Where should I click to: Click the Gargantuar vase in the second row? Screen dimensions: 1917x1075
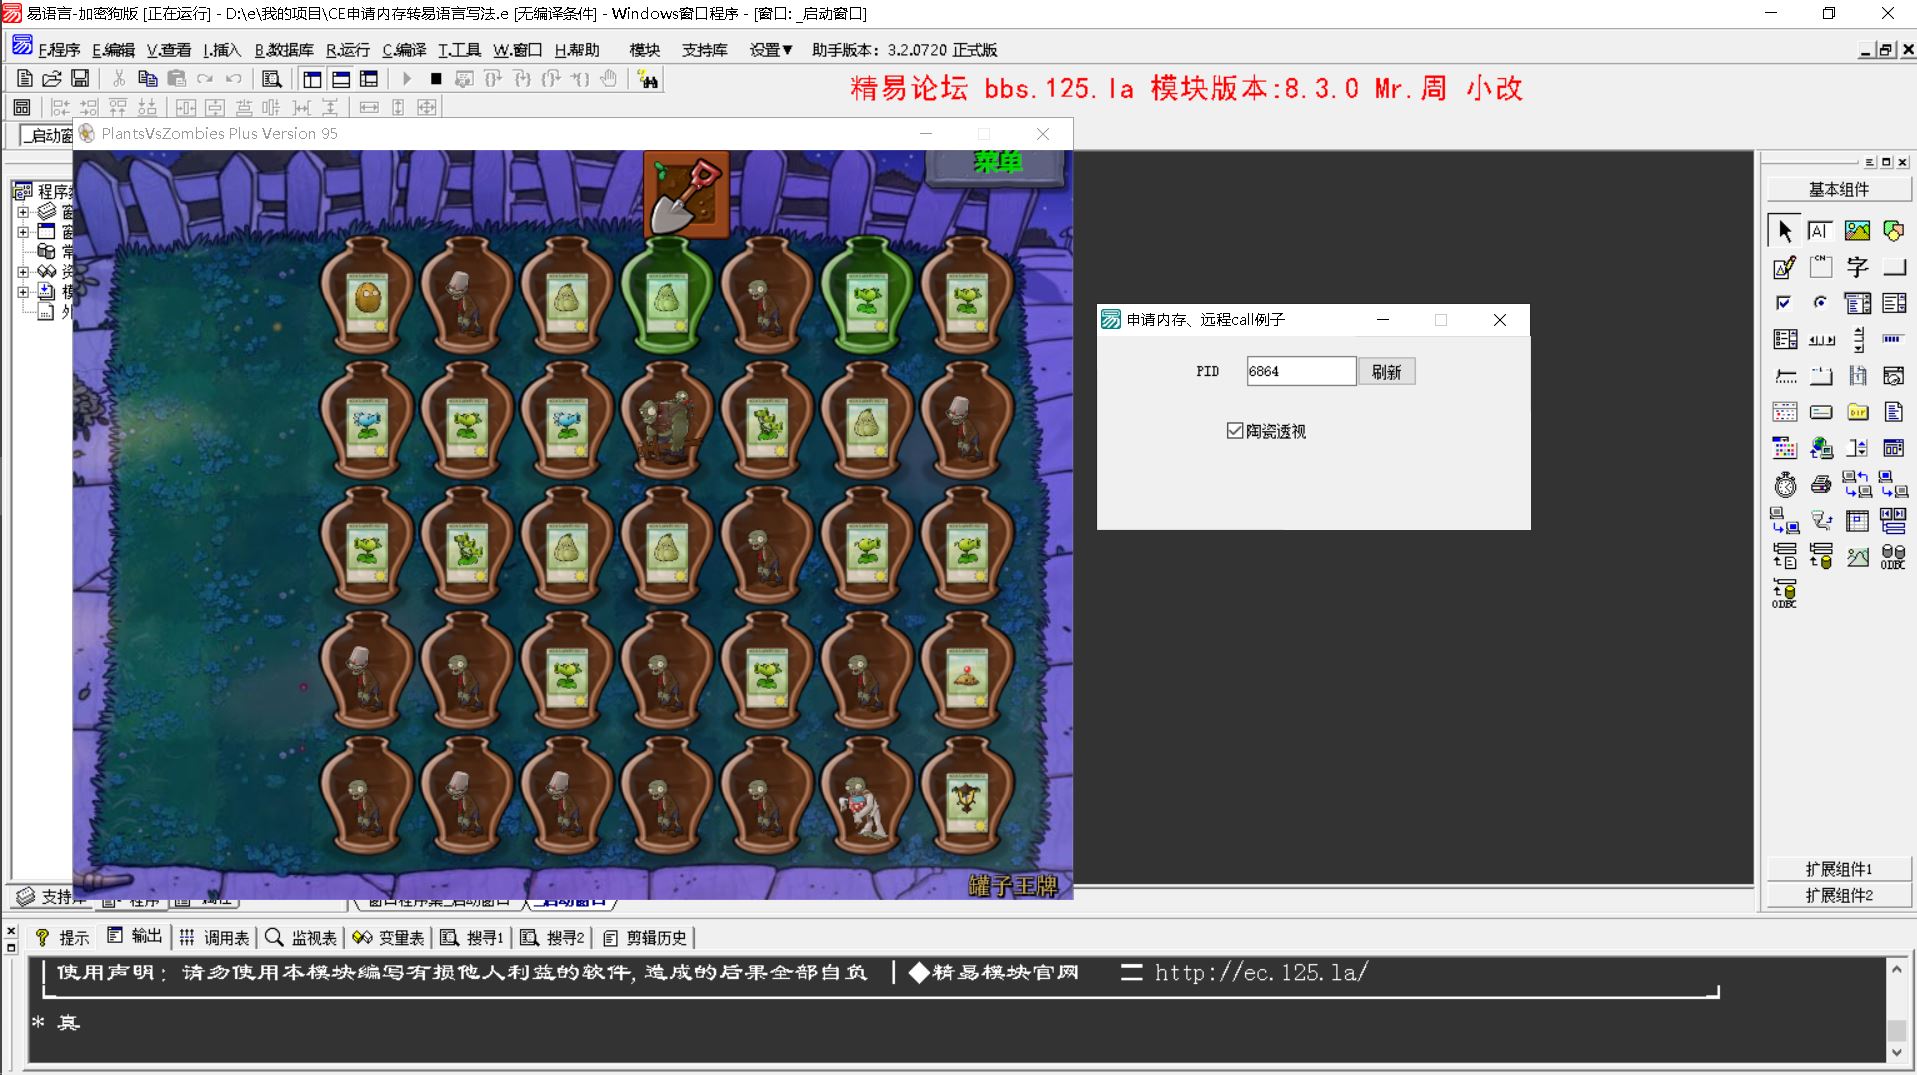pos(667,420)
